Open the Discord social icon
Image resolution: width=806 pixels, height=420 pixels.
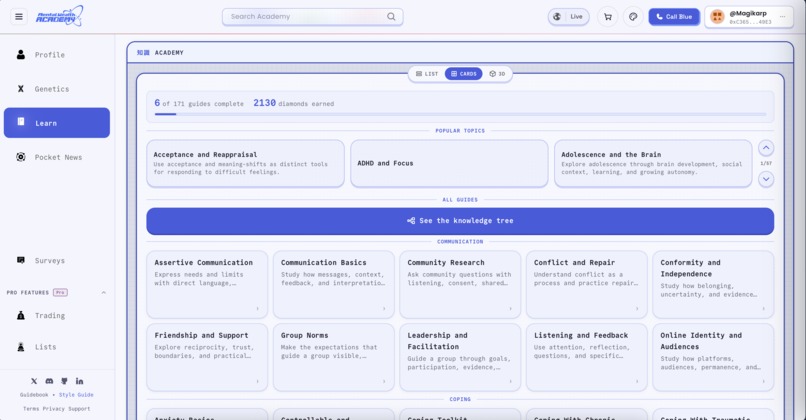click(49, 381)
